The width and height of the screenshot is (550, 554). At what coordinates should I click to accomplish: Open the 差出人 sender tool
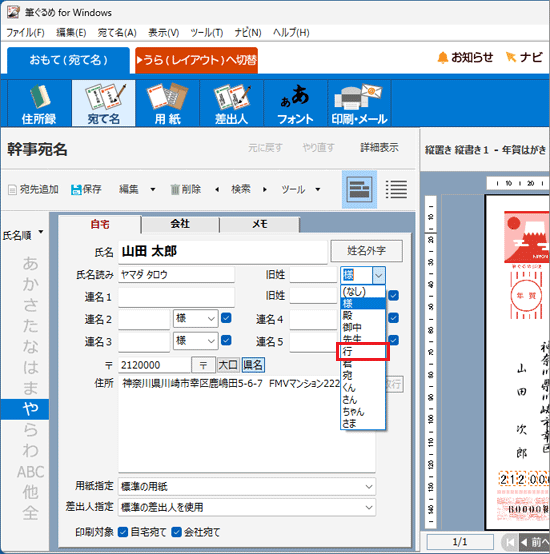coord(231,103)
